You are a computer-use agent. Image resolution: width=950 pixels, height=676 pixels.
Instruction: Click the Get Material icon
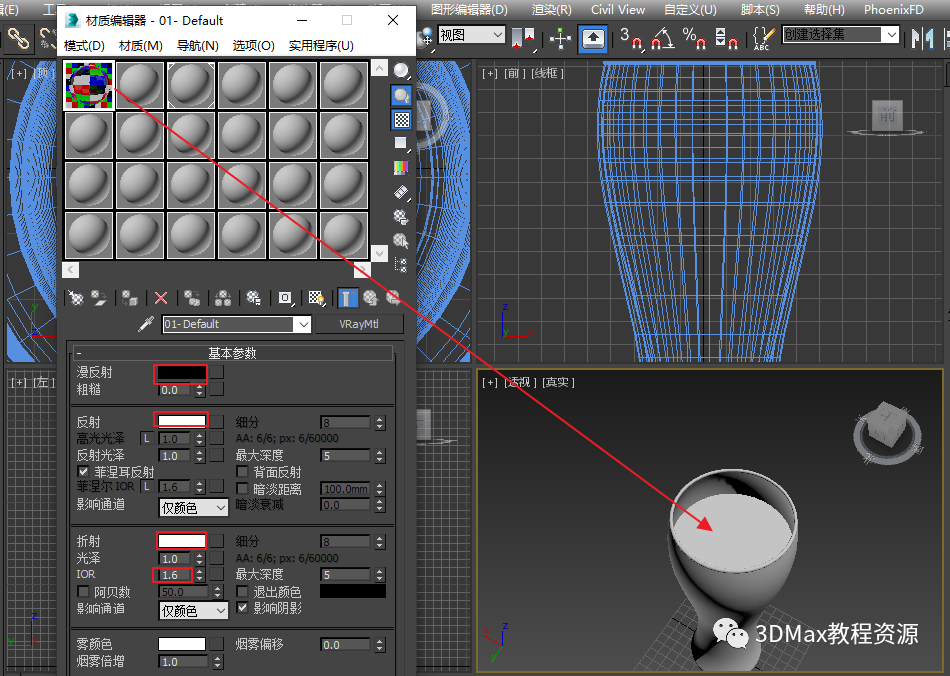tap(76, 297)
